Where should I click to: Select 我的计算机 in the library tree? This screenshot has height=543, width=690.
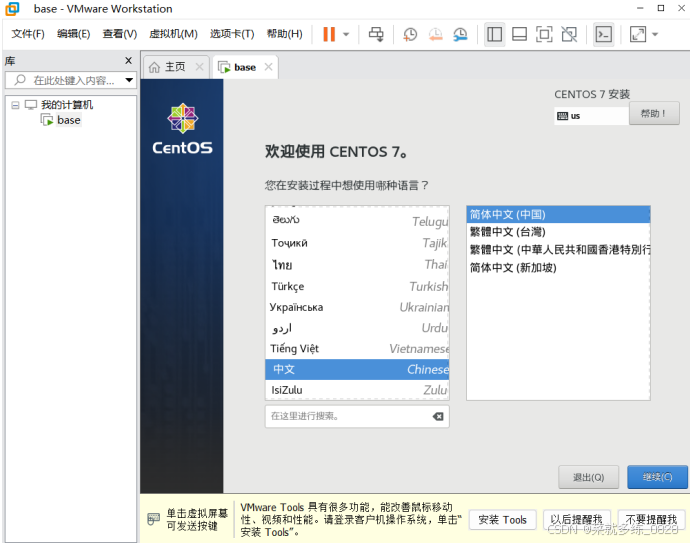[66, 105]
